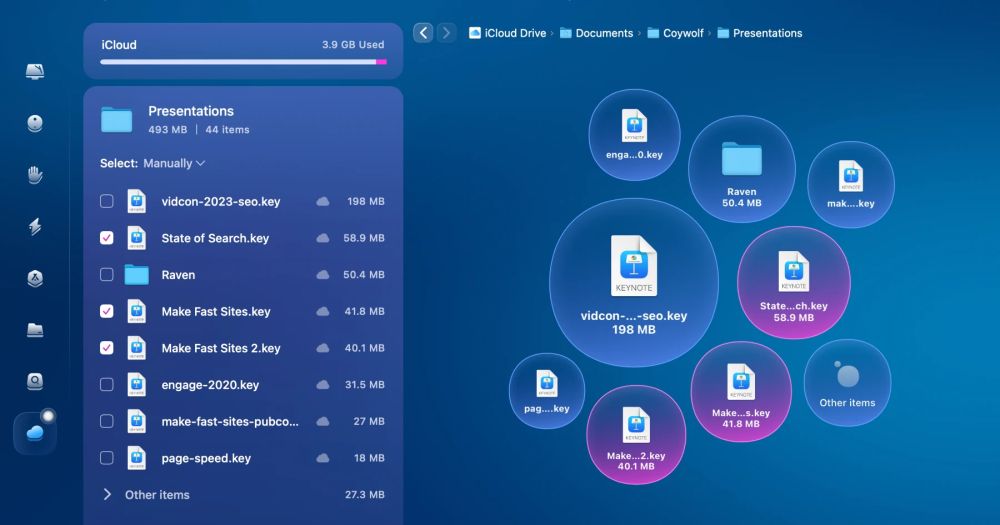Screen dimensions: 1000x525
Task: Click the Keynote file icon beside State of Search.key
Action: [x=136, y=238]
